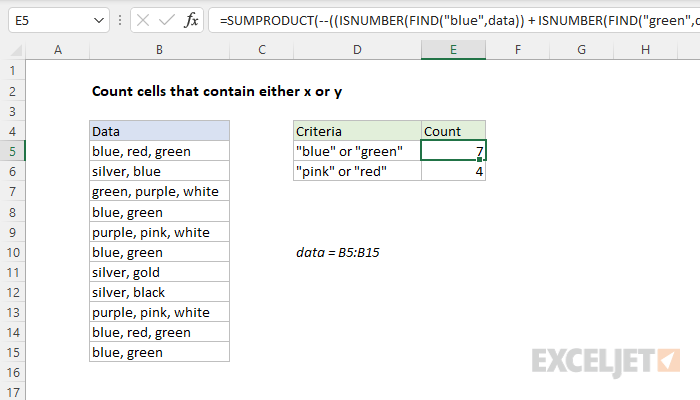Select column E header
The image size is (700, 400).
tap(453, 50)
